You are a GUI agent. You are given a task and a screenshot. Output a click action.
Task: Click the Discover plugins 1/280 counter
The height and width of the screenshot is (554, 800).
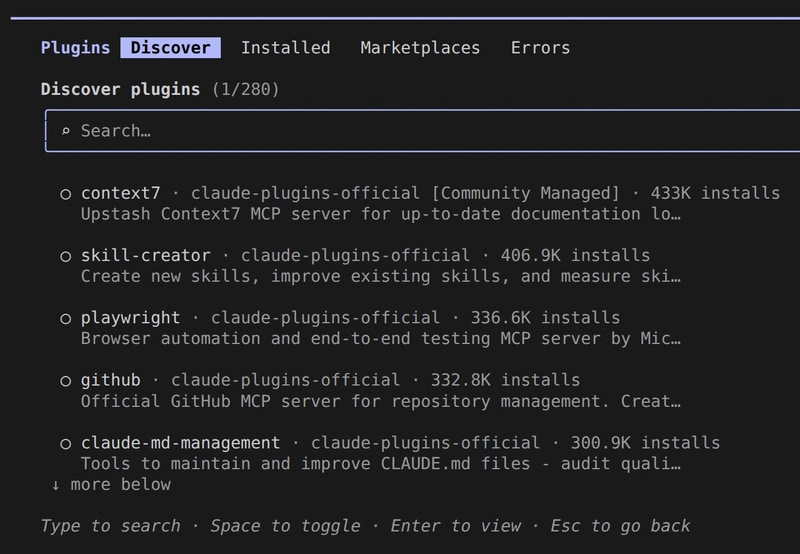246,90
